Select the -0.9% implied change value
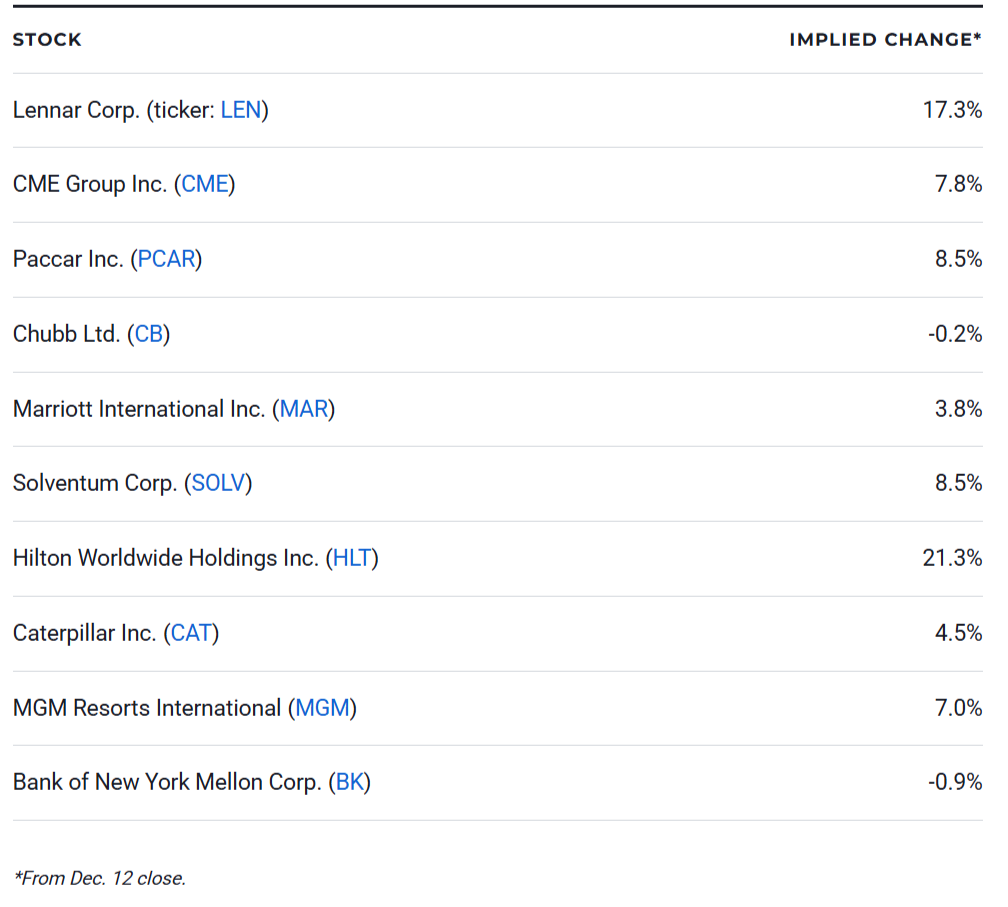This screenshot has width=1008, height=907. [x=955, y=783]
